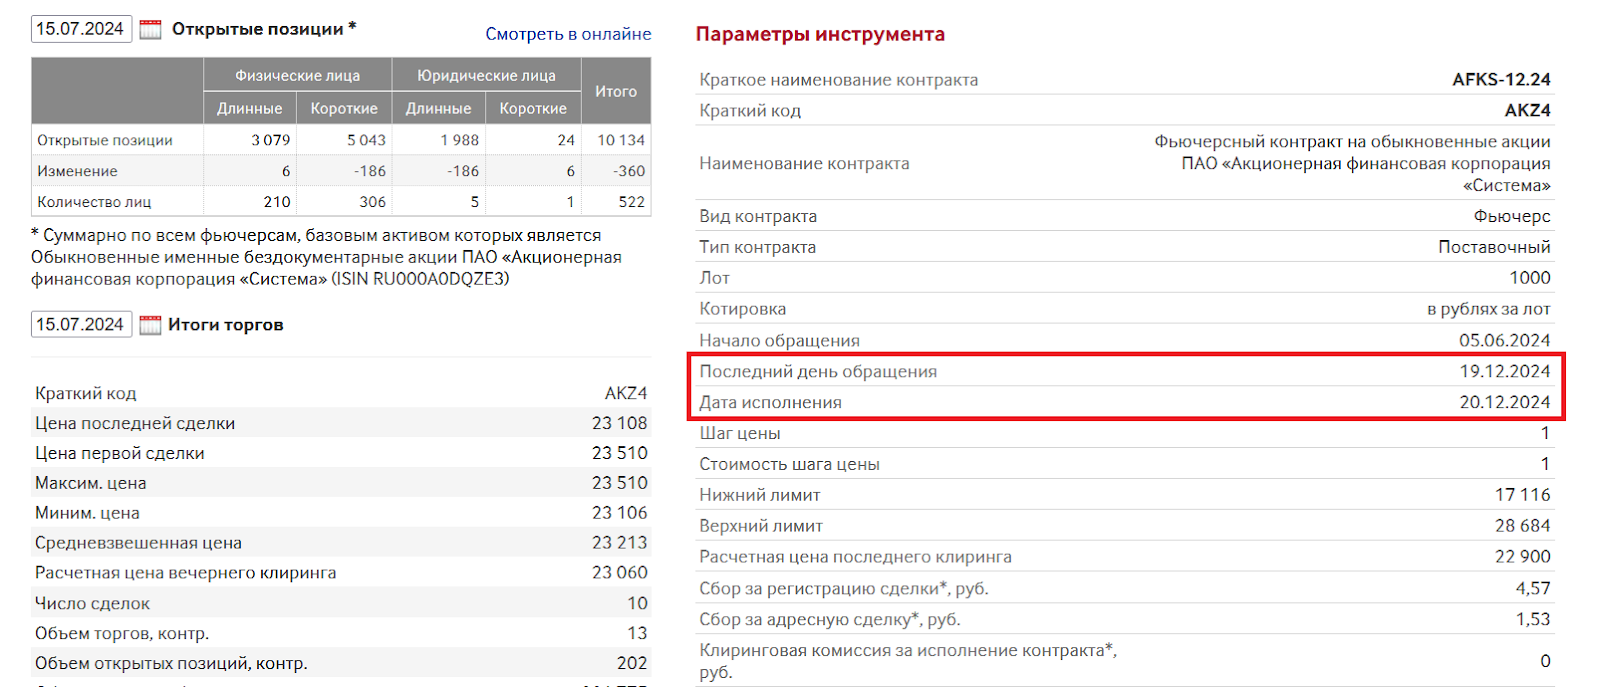Click the Изменение row total -360
Image resolution: width=1600 pixels, height=687 pixels.
[x=629, y=171]
